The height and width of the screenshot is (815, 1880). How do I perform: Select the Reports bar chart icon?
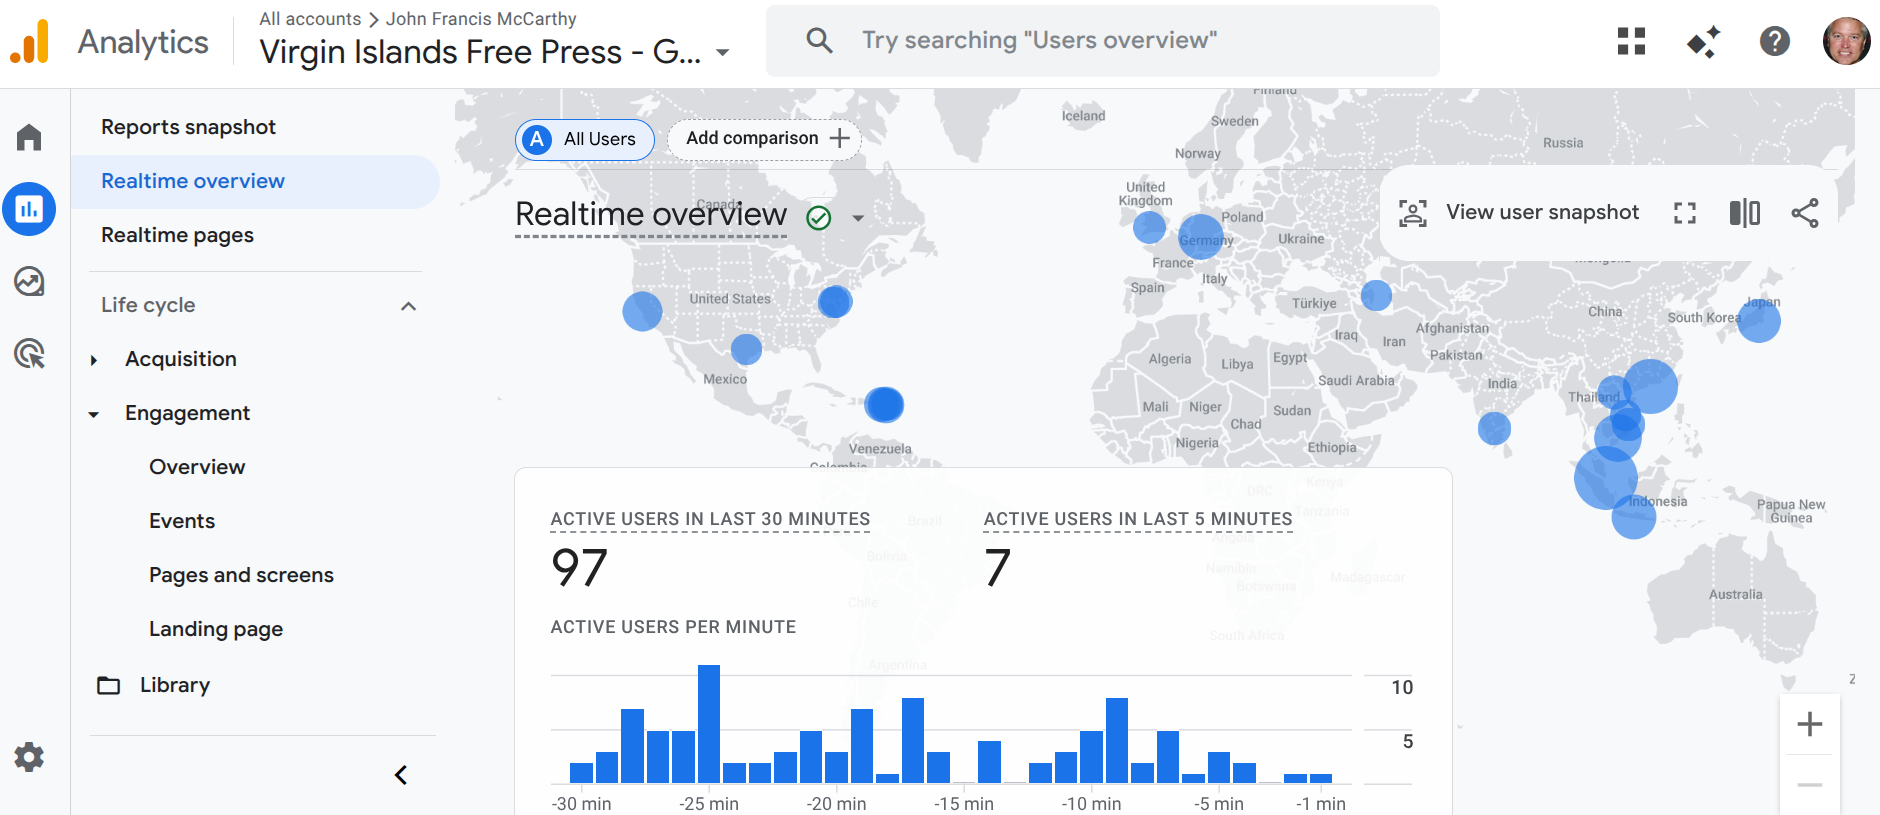[x=29, y=209]
